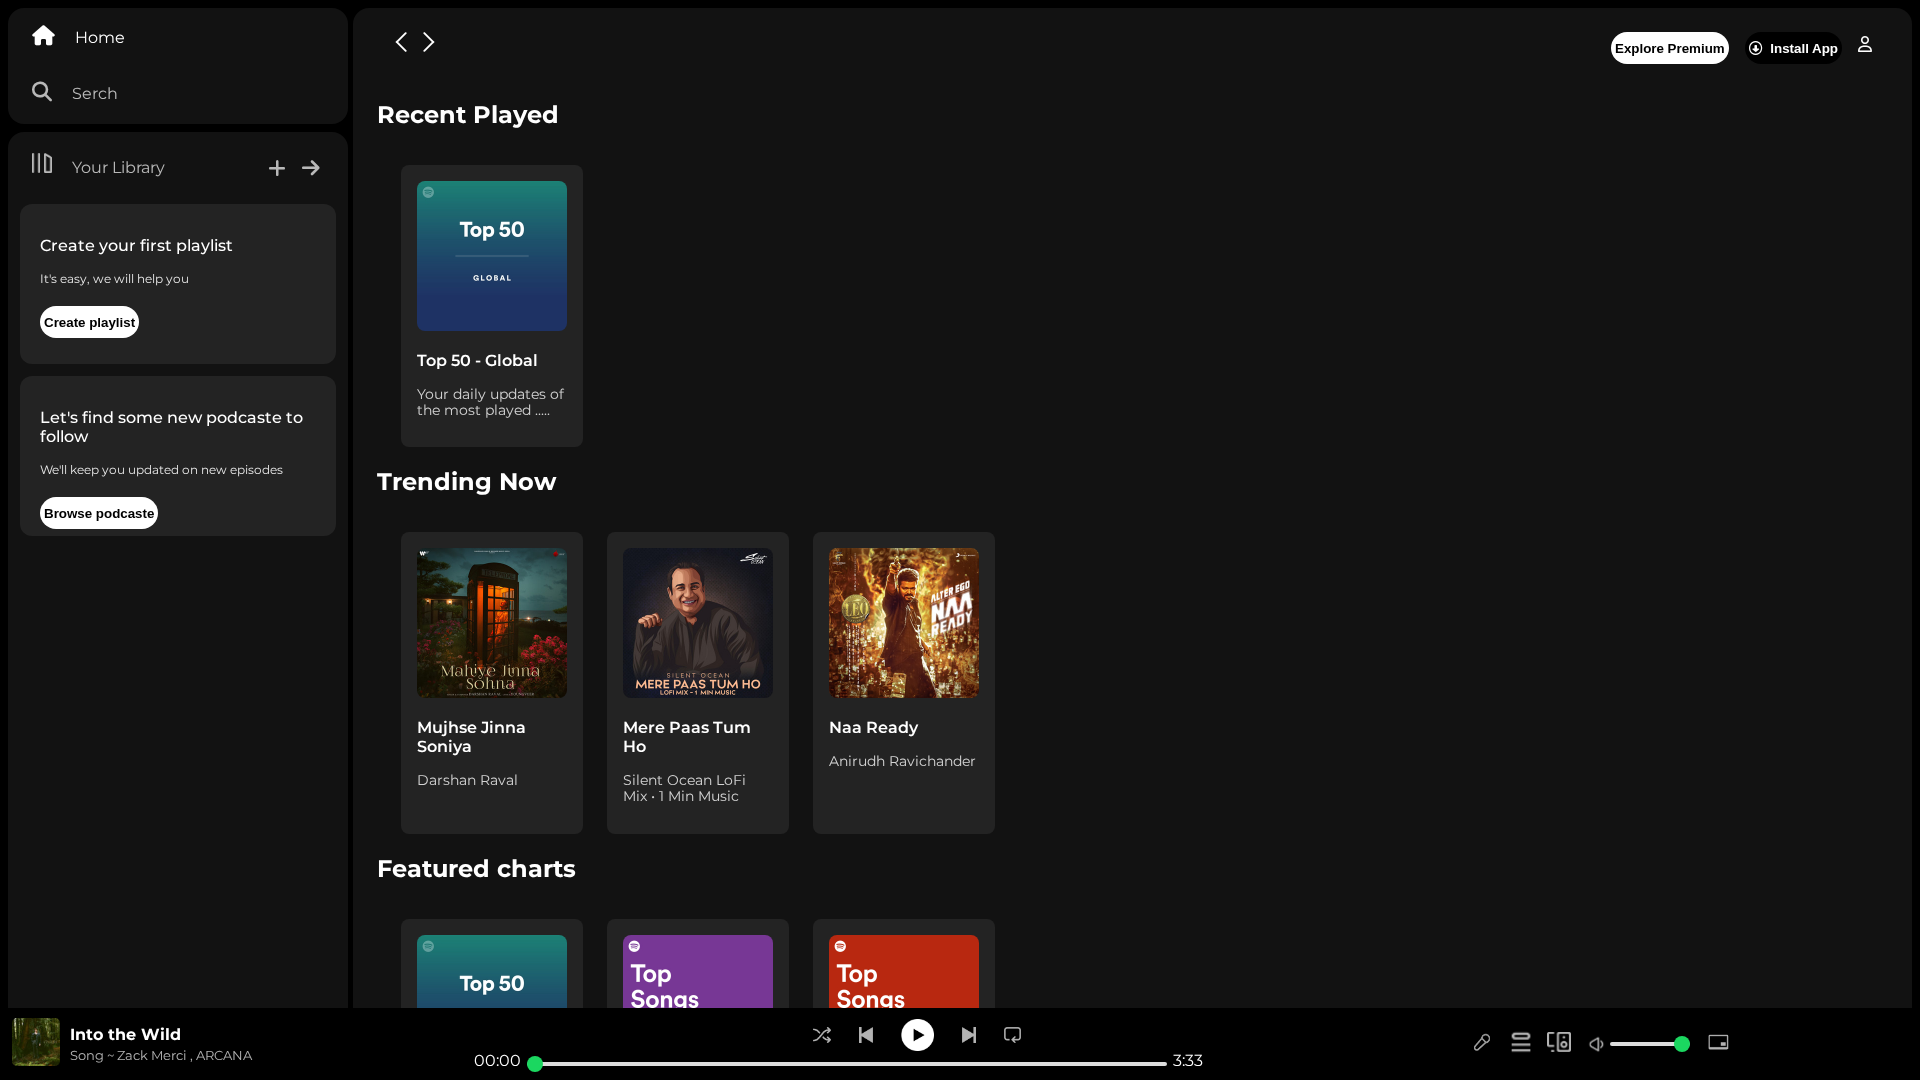The image size is (1920, 1080).
Task: Click the magnifying glass search icon
Action: (42, 92)
